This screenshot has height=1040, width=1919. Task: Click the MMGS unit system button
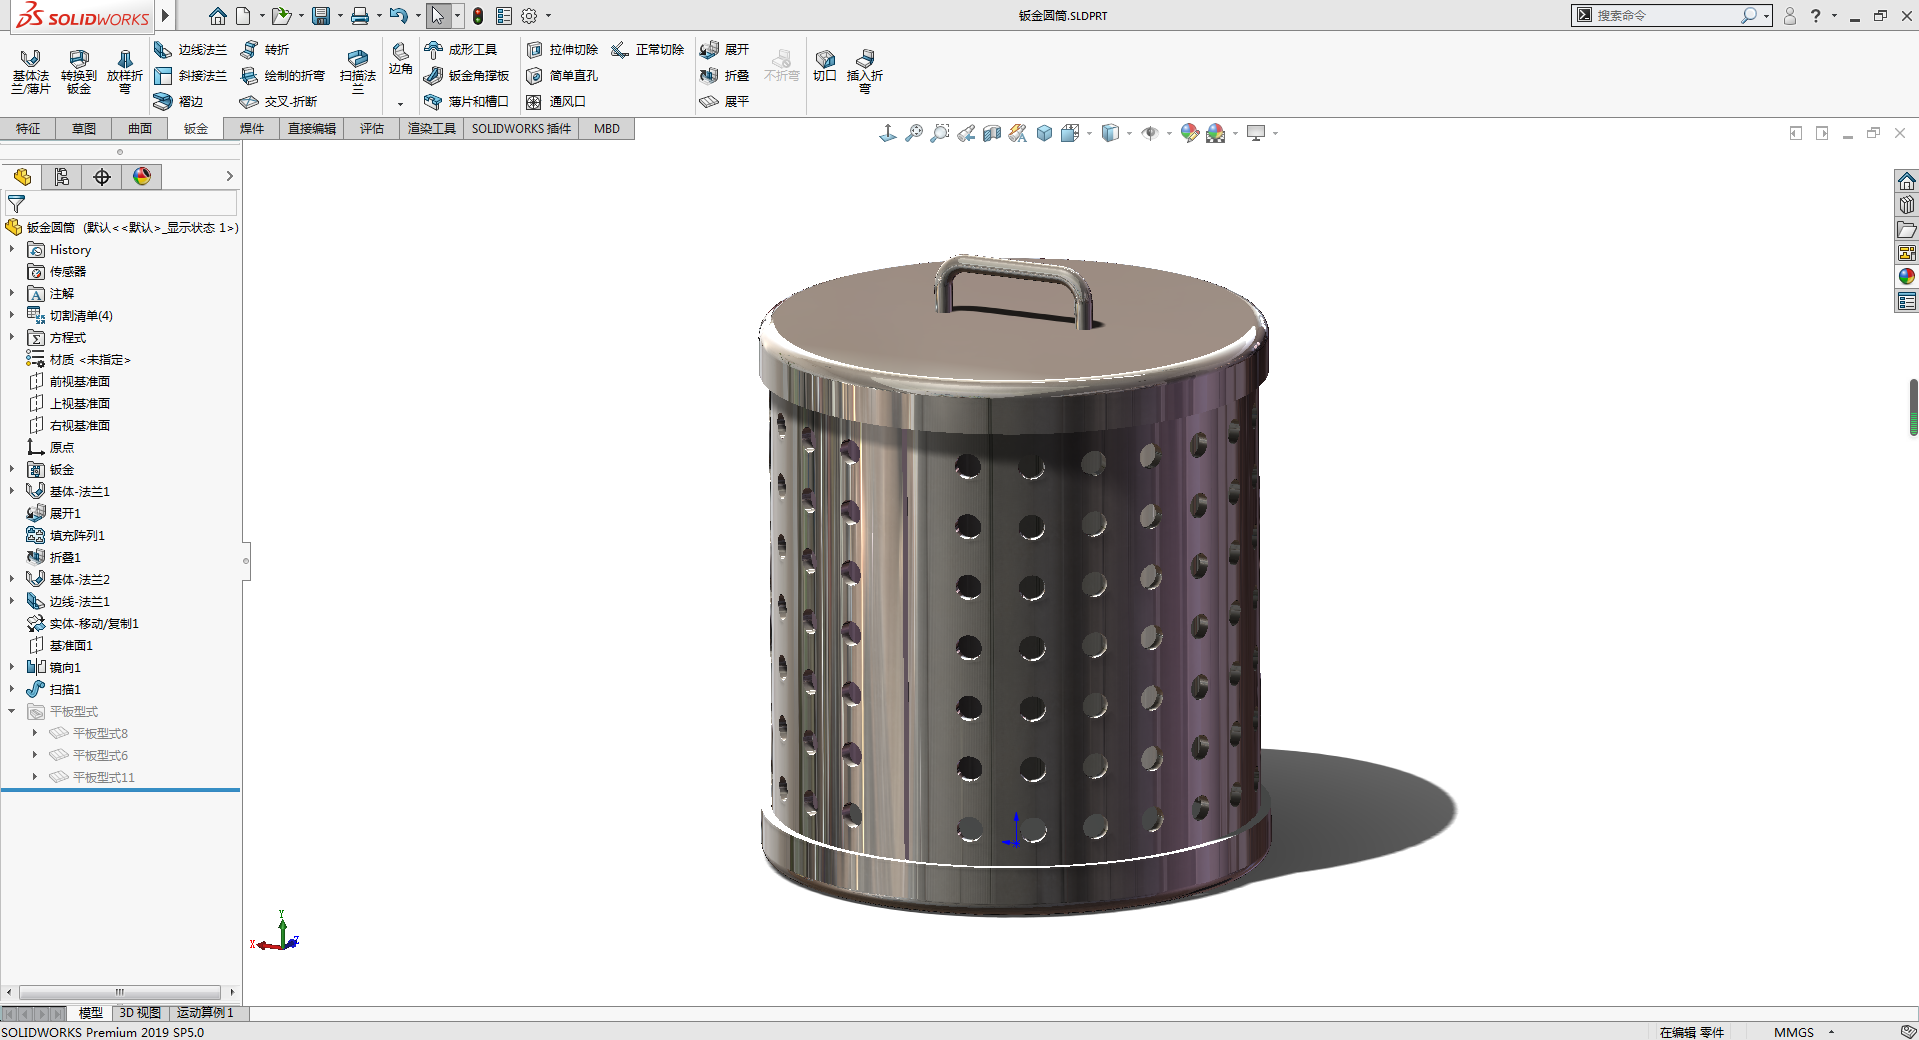coord(1793,1032)
